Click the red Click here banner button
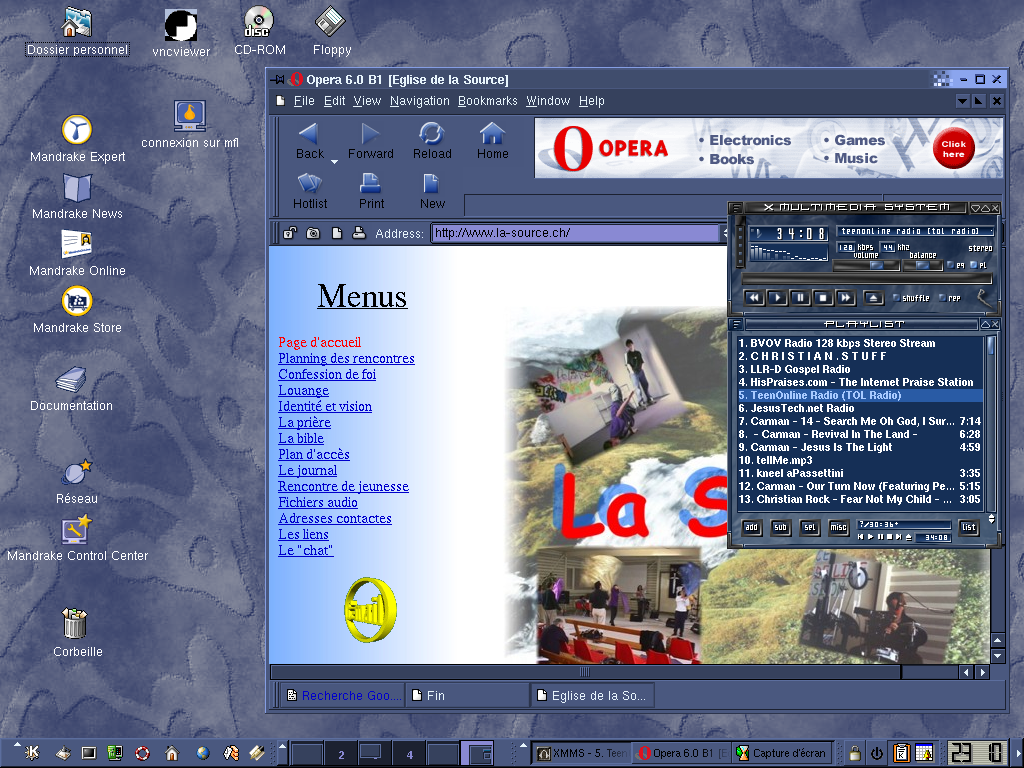 point(953,149)
